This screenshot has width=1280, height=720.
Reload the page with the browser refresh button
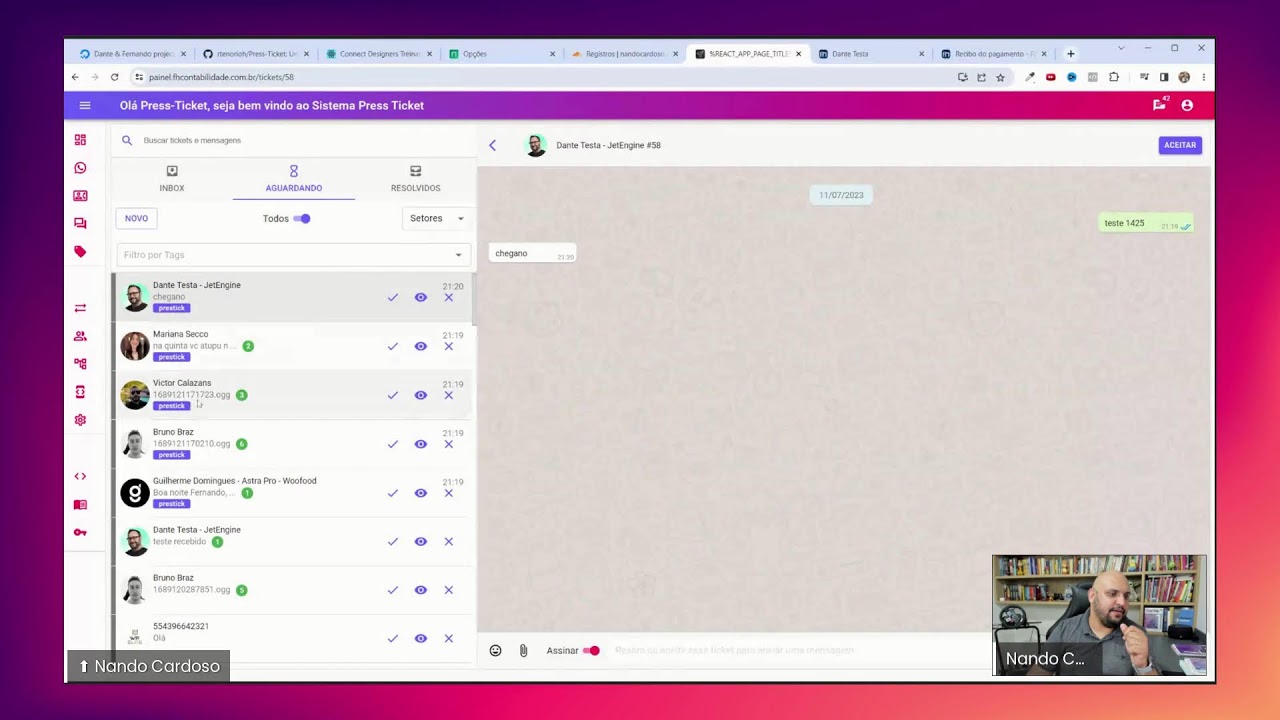click(x=114, y=77)
